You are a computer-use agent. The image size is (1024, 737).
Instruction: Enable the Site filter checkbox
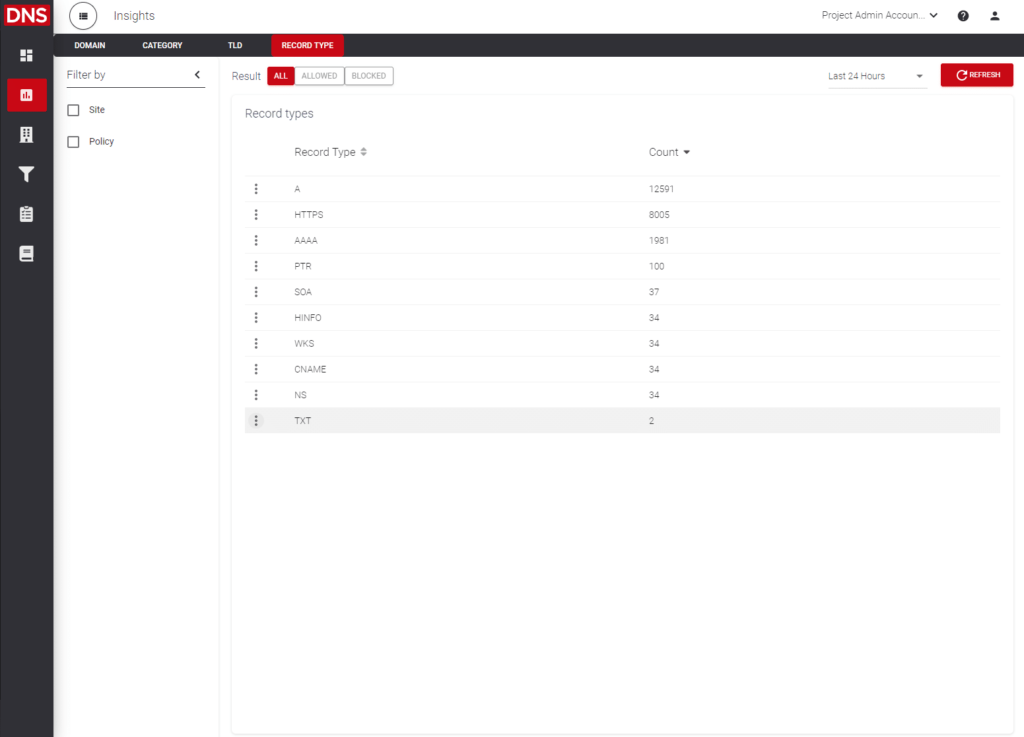pos(73,110)
